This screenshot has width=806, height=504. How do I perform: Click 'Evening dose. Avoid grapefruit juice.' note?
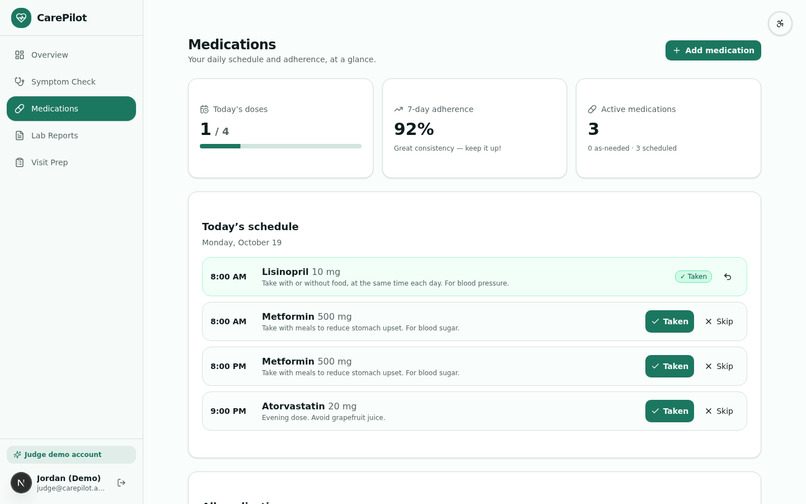point(323,418)
